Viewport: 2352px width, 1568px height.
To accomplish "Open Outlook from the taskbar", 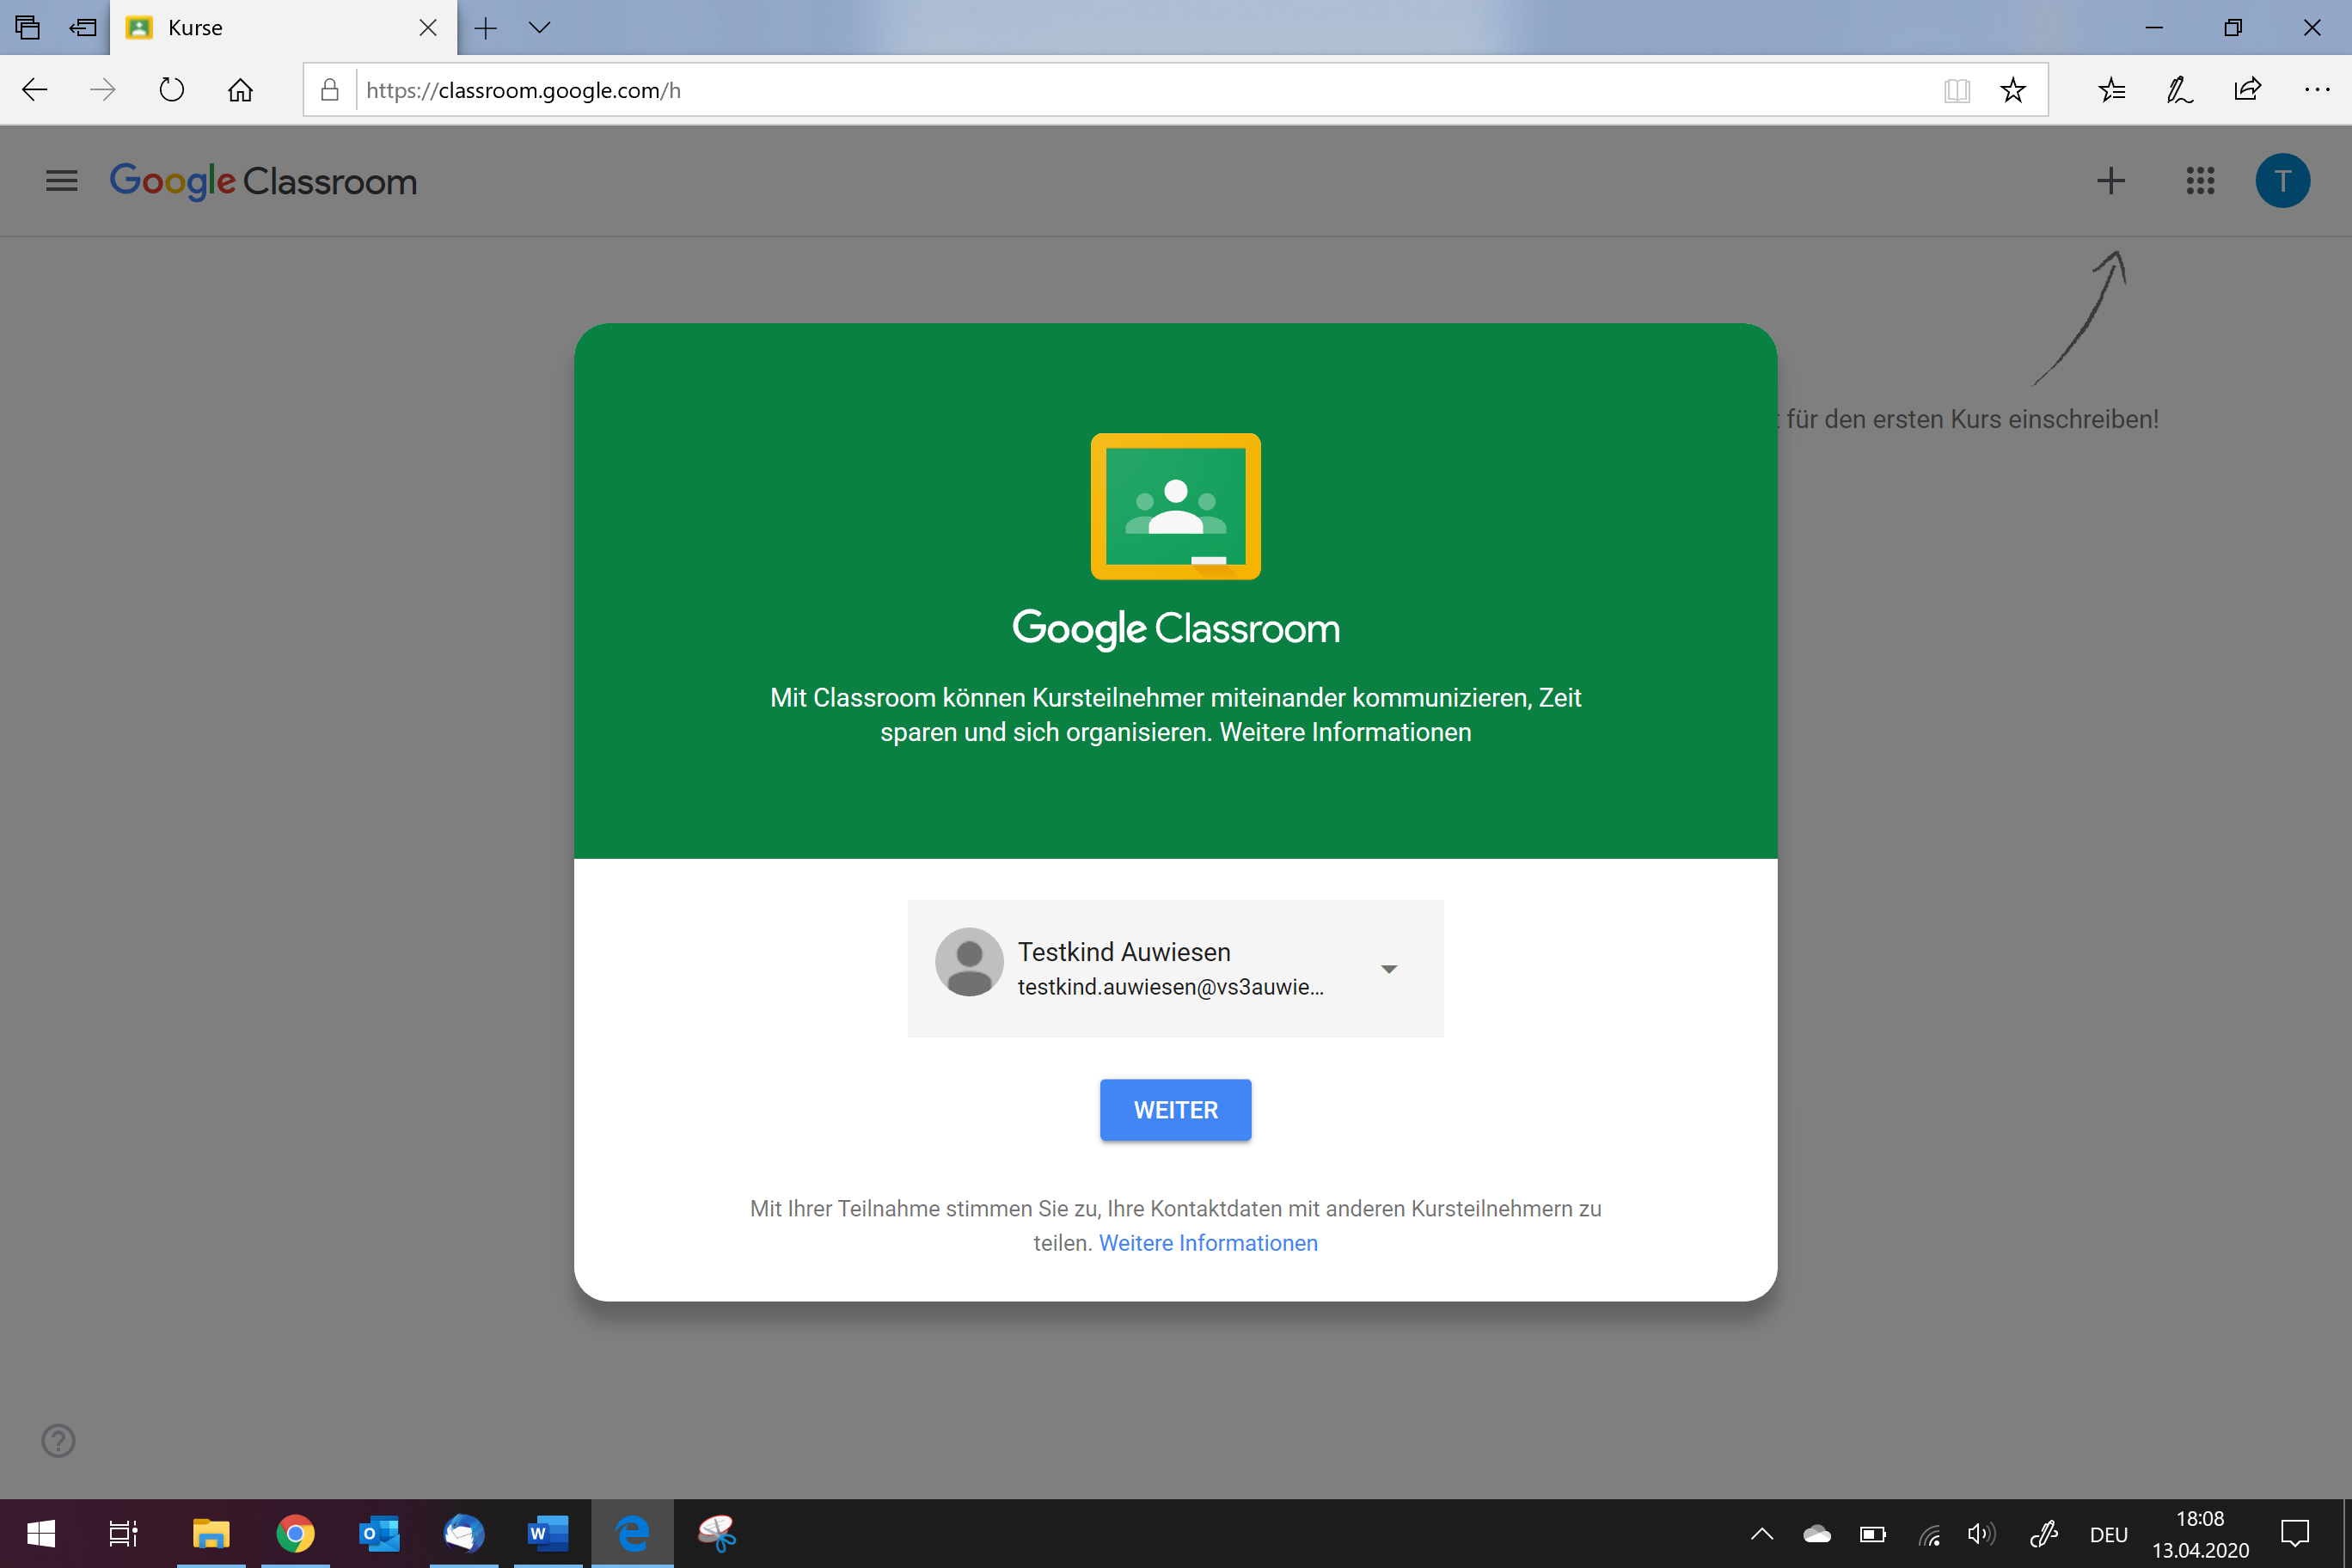I will [379, 1533].
